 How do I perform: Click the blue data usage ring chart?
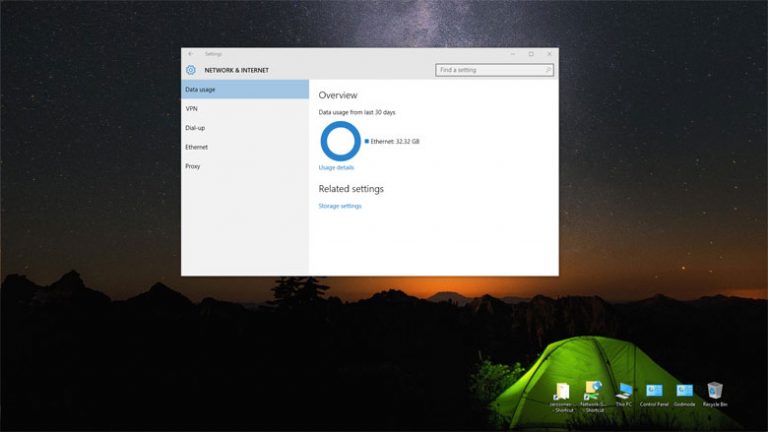(x=340, y=141)
